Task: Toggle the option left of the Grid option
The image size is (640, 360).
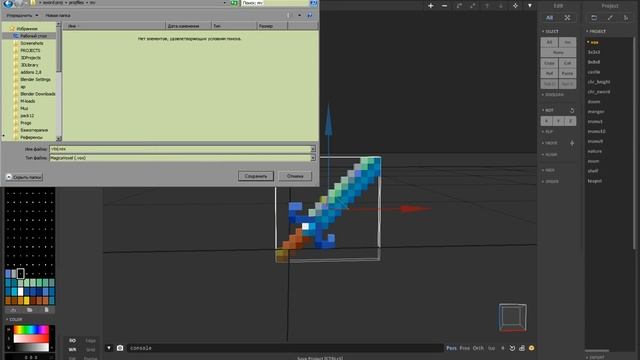Action: pyautogui.click(x=72, y=350)
